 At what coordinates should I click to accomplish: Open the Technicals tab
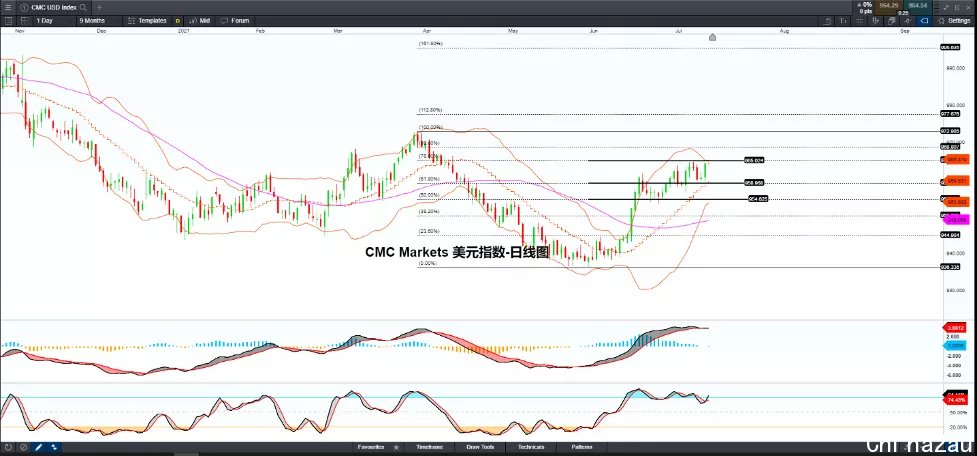pos(531,447)
